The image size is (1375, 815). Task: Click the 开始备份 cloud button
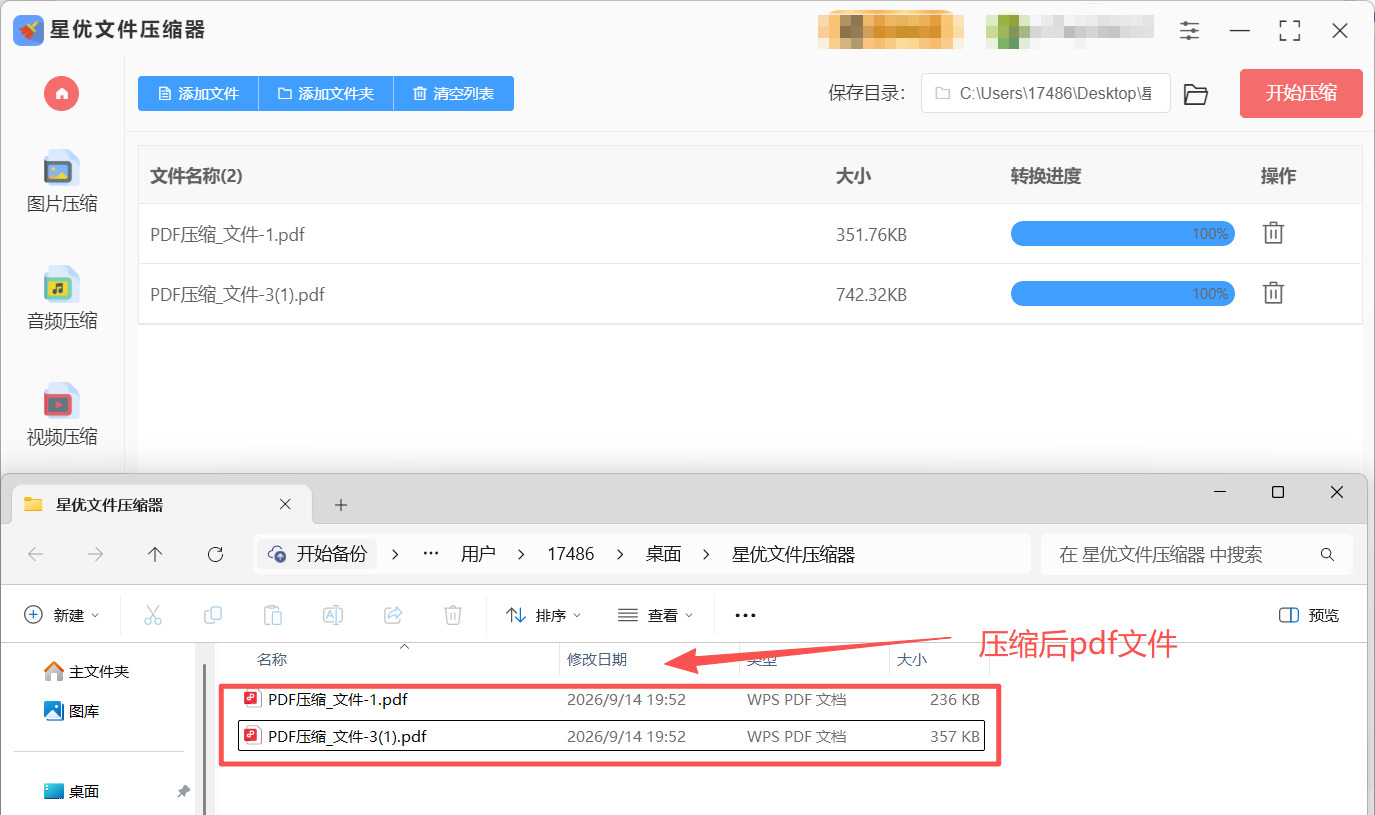pyautogui.click(x=318, y=554)
